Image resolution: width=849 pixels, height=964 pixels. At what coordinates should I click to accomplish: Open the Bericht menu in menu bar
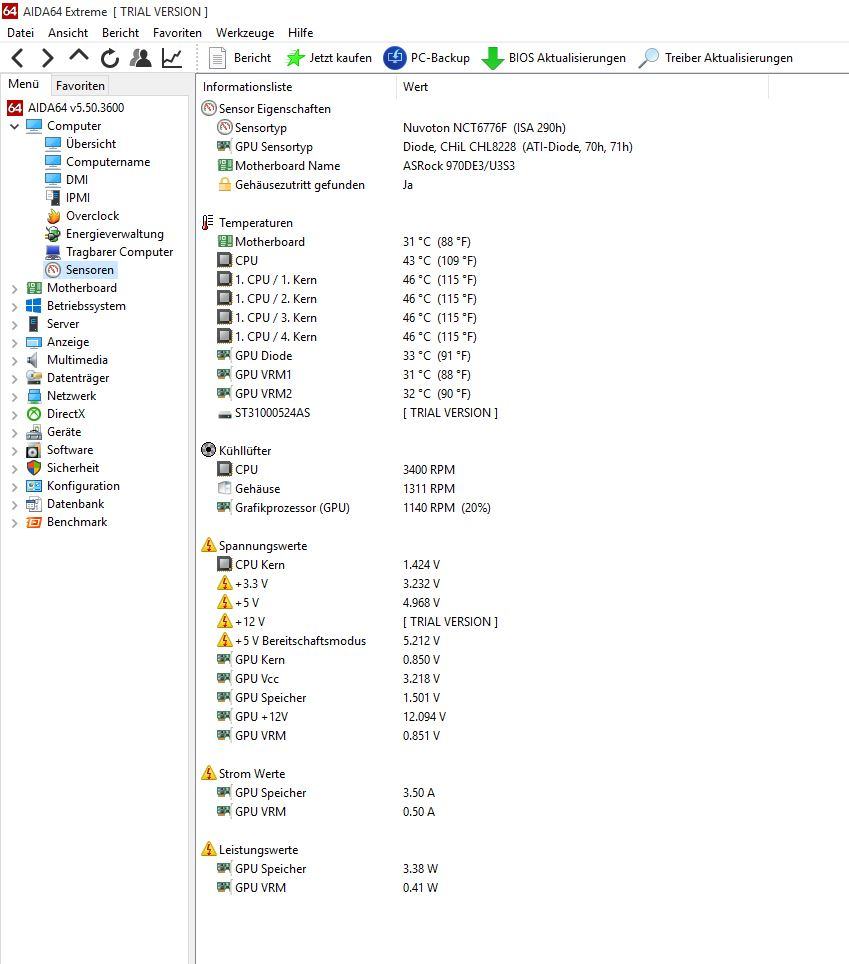[x=120, y=33]
